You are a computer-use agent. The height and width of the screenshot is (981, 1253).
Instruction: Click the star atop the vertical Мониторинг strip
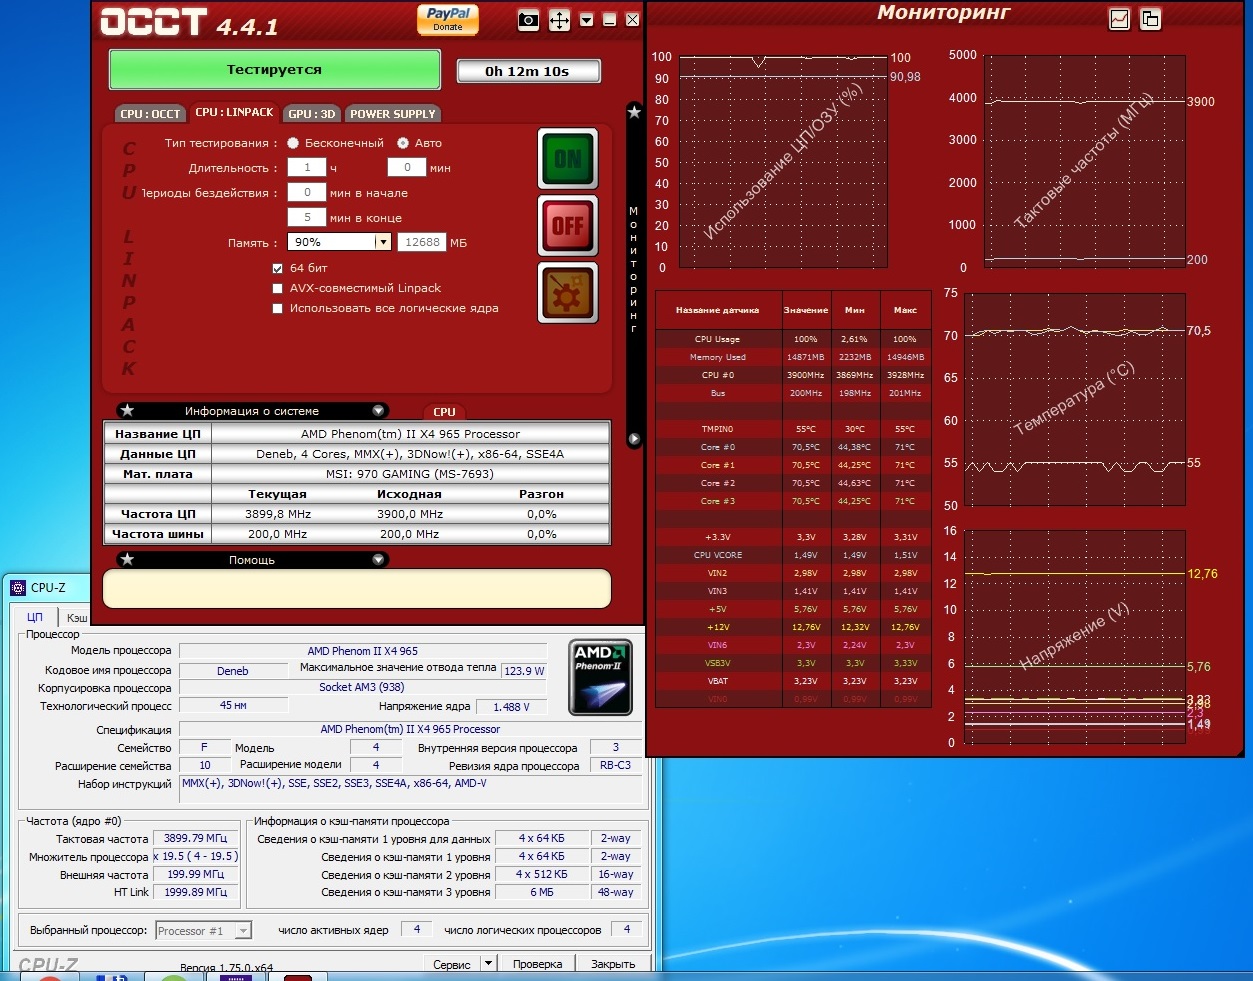click(x=634, y=112)
